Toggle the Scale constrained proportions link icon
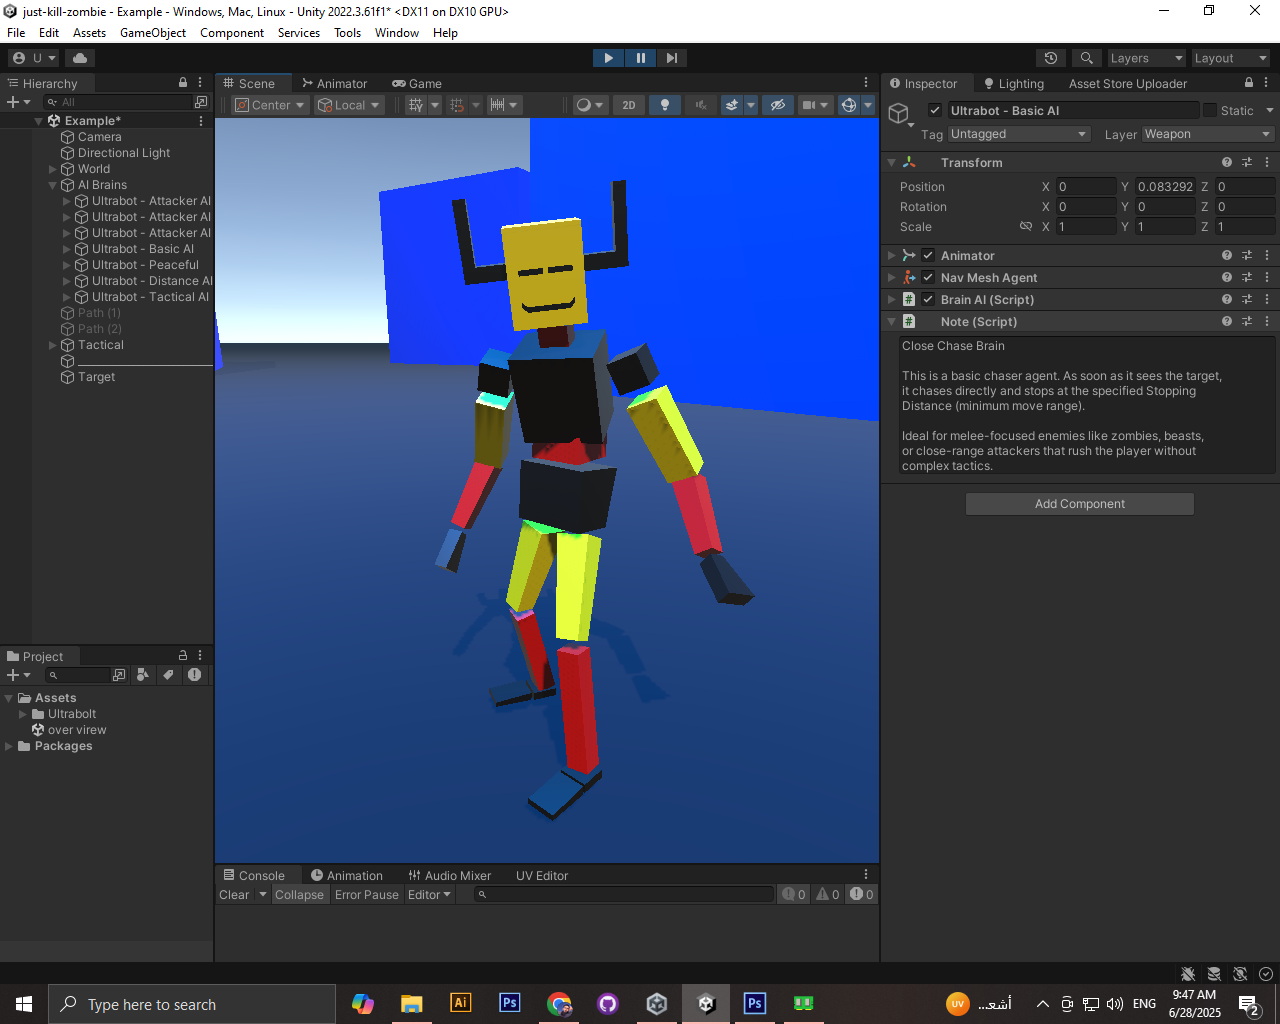Image resolution: width=1280 pixels, height=1024 pixels. pos(1025,227)
